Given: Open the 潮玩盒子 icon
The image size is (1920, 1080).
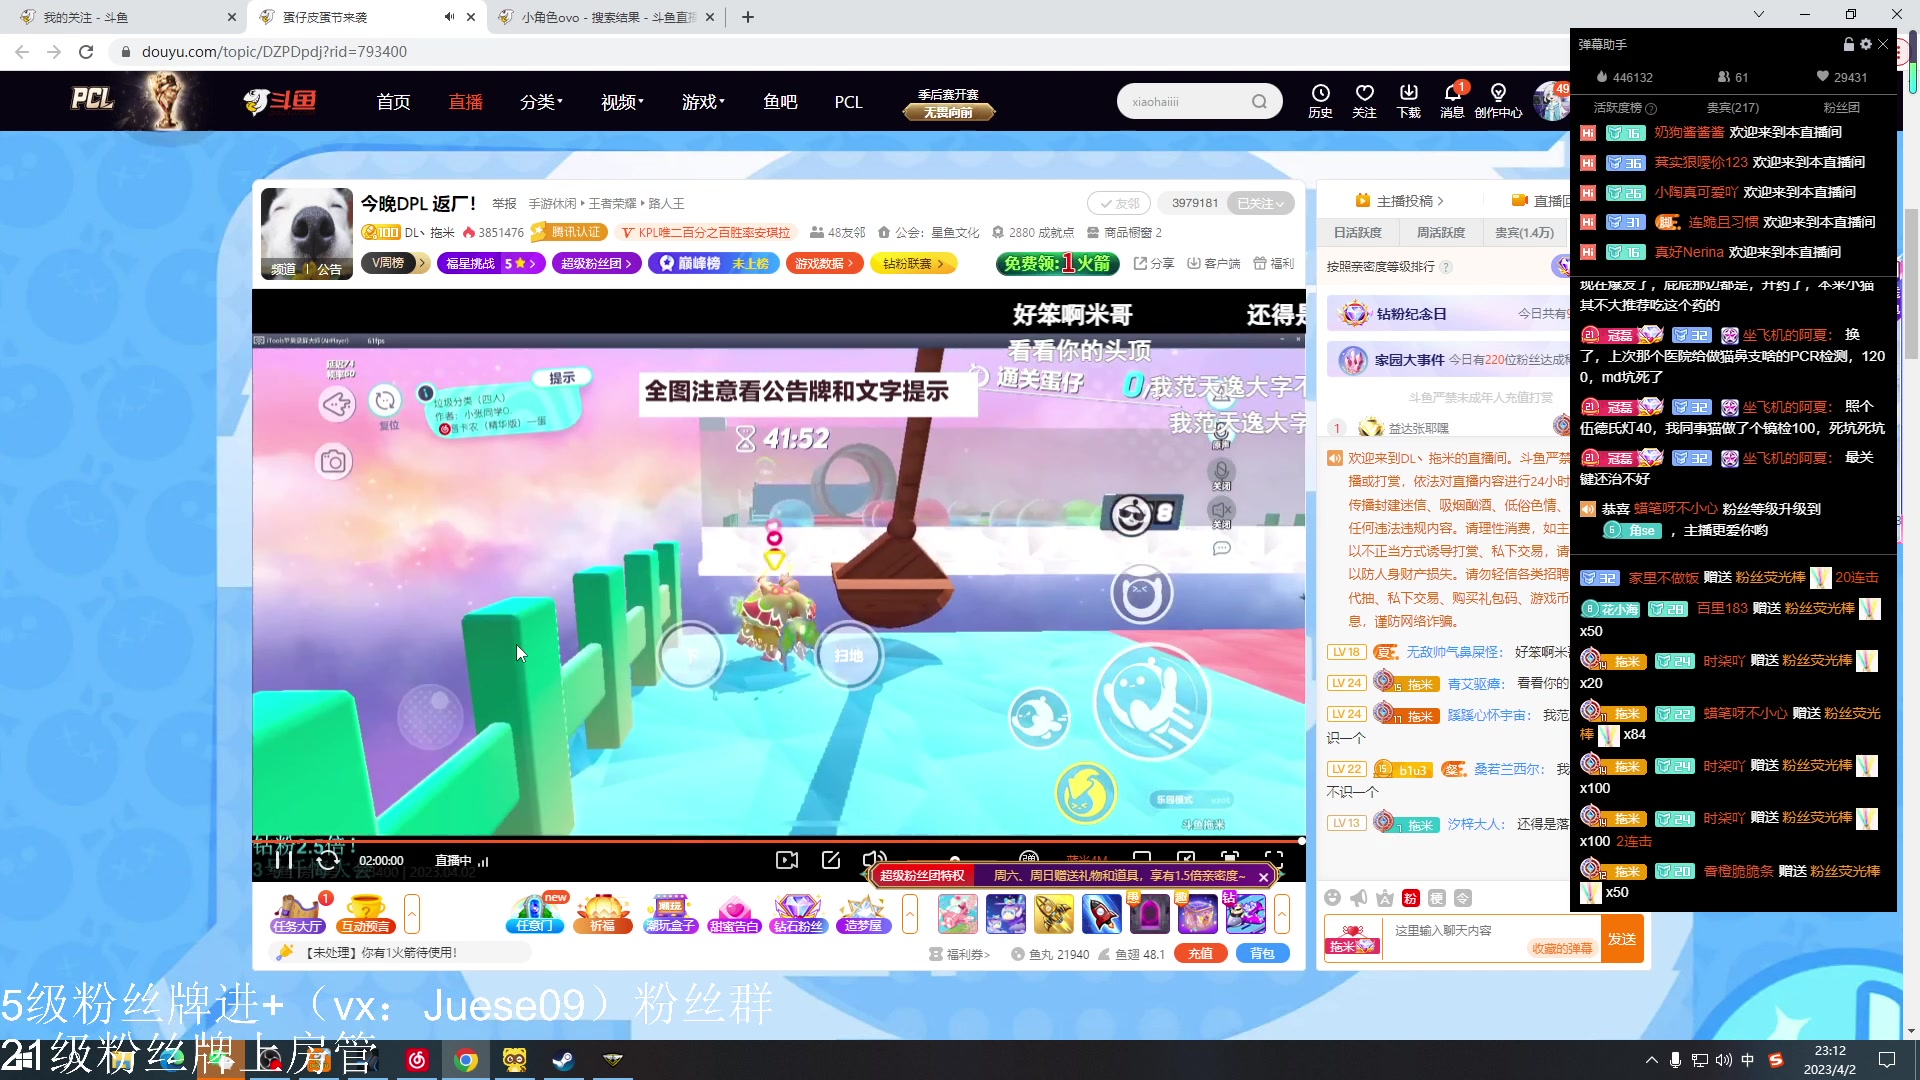Looking at the screenshot, I should (x=670, y=913).
